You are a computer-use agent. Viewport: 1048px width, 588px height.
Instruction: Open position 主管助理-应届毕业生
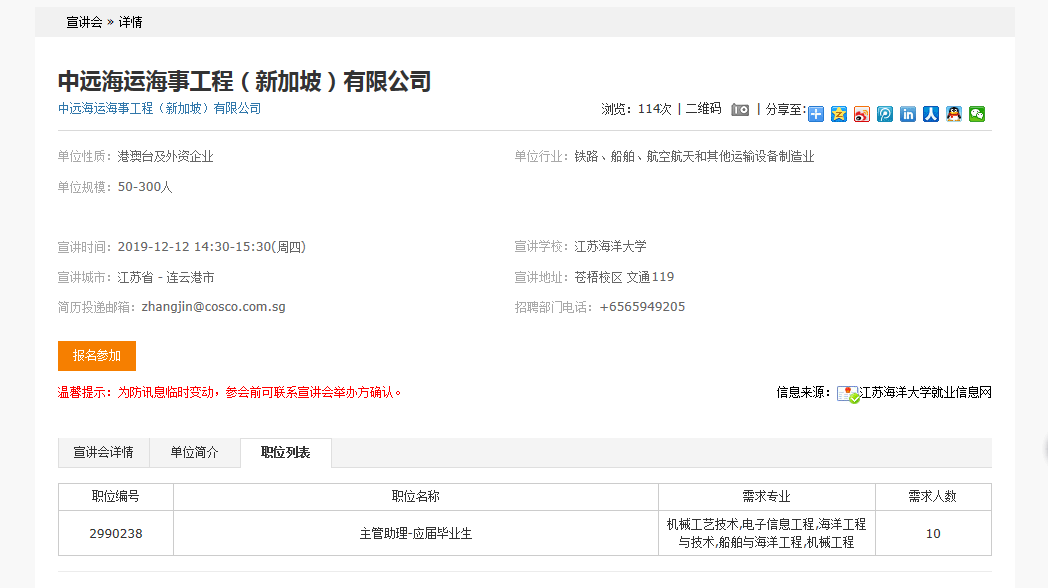point(416,533)
